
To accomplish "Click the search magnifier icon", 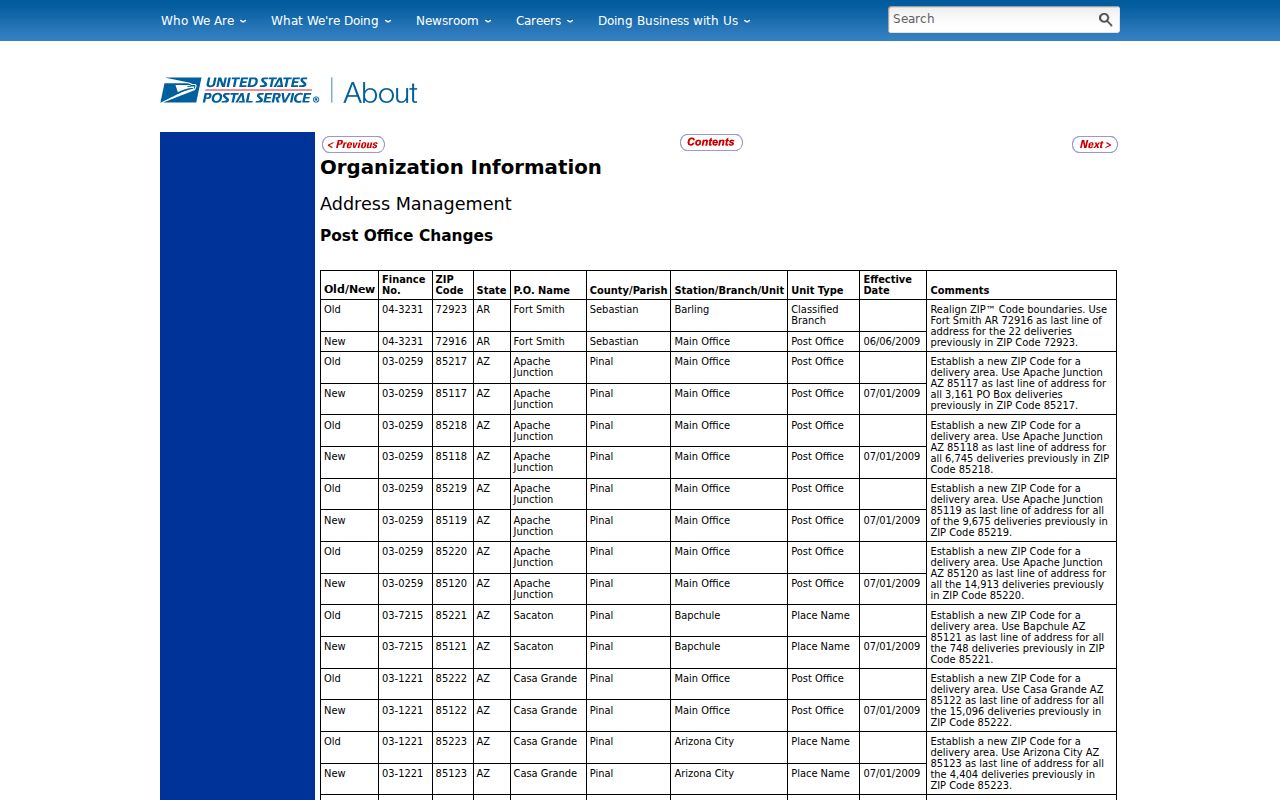I will click(1105, 20).
